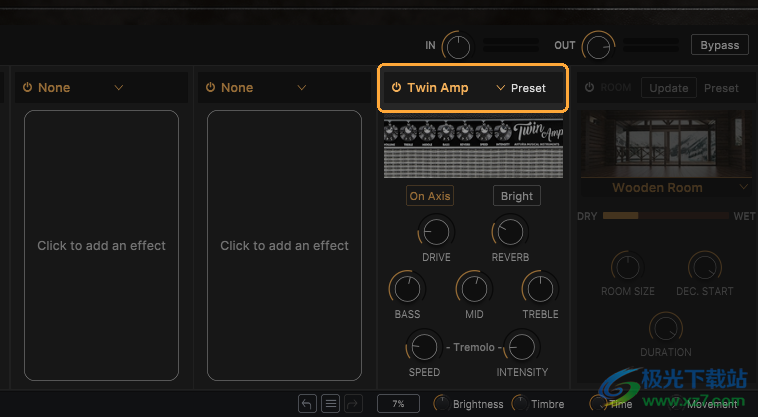Expand second None effect dropdown chevron

pos(302,87)
